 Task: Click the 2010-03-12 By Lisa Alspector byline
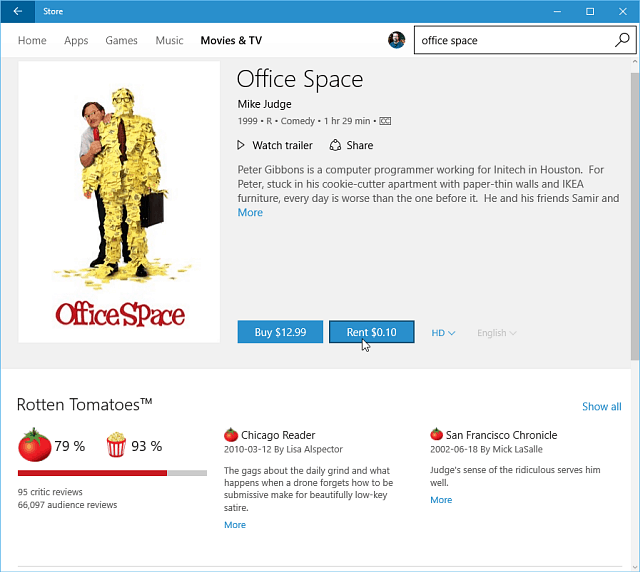(283, 449)
